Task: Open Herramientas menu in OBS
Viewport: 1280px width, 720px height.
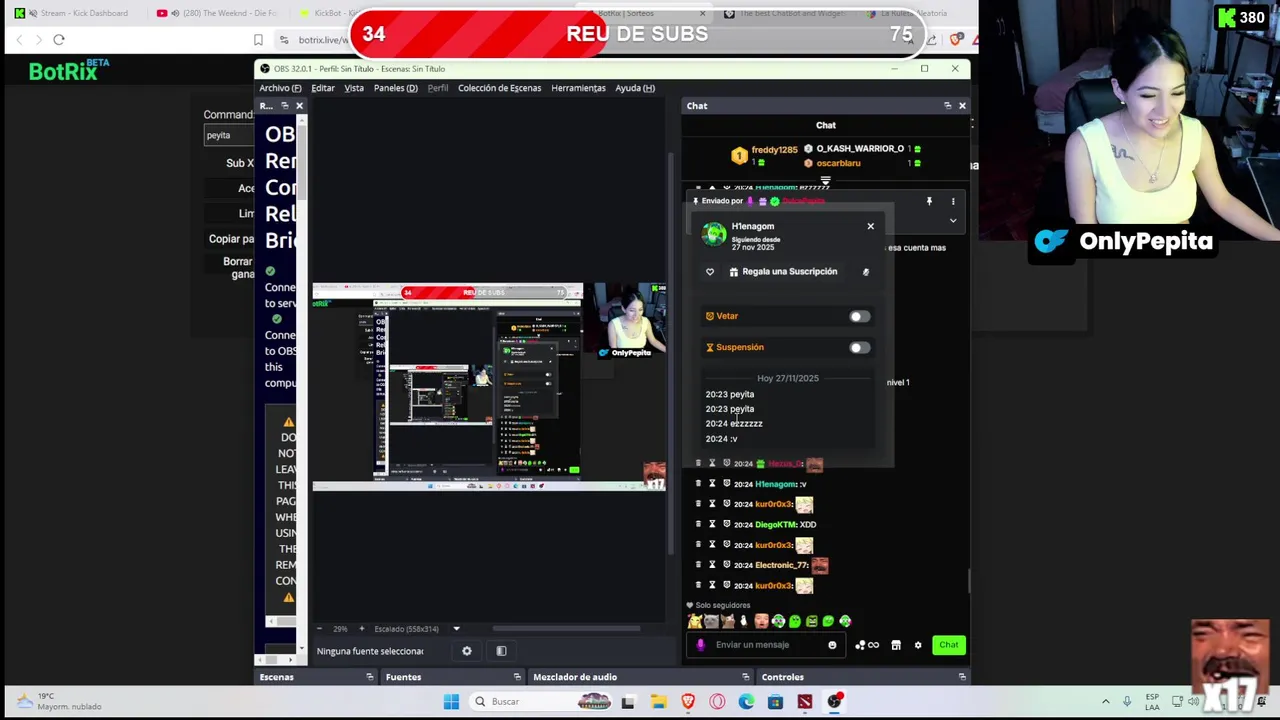Action: pyautogui.click(x=578, y=88)
